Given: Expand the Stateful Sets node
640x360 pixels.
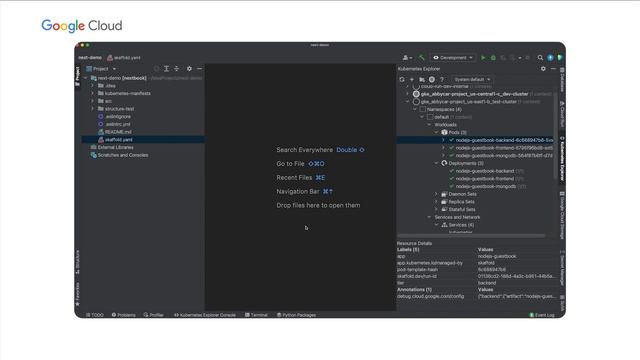Looking at the screenshot, I should pyautogui.click(x=436, y=209).
